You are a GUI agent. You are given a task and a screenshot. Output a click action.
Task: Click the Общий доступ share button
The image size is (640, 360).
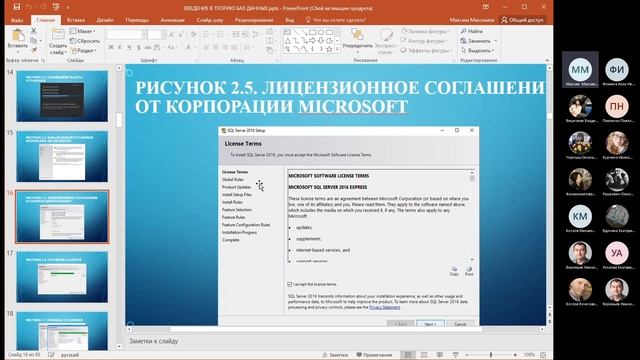click(x=522, y=20)
